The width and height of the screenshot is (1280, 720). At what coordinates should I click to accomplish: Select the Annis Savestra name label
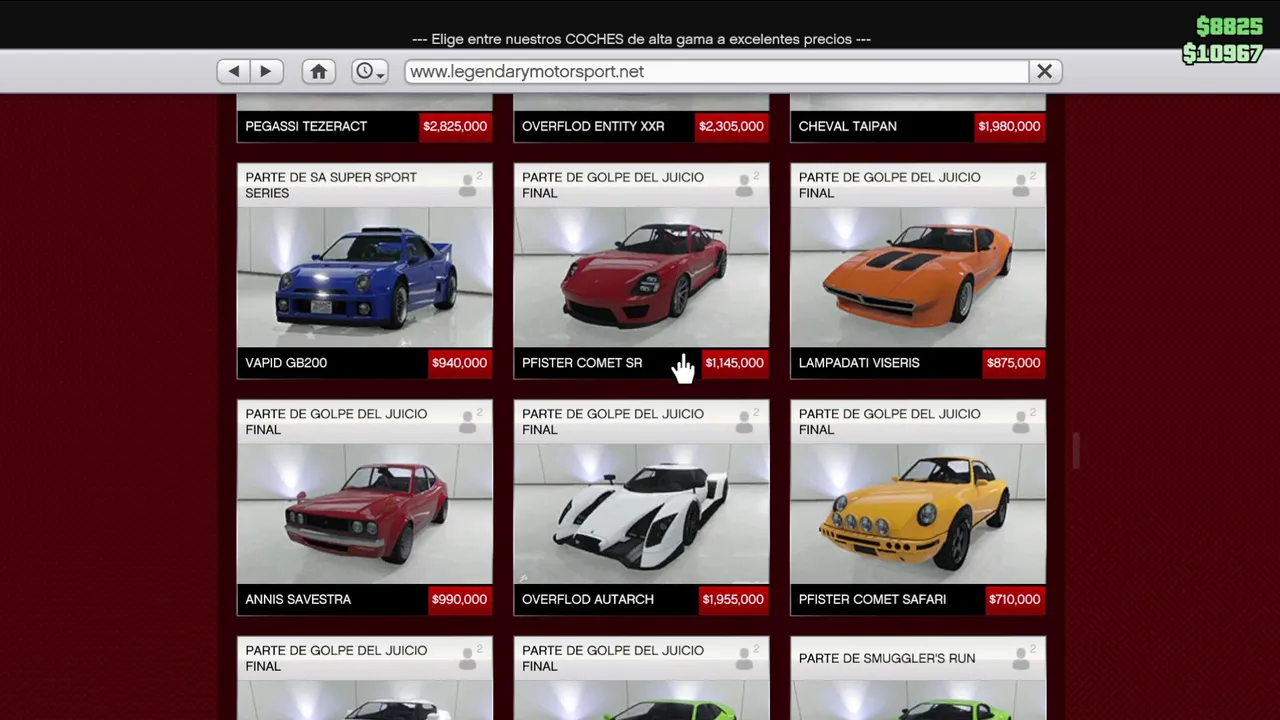298,599
